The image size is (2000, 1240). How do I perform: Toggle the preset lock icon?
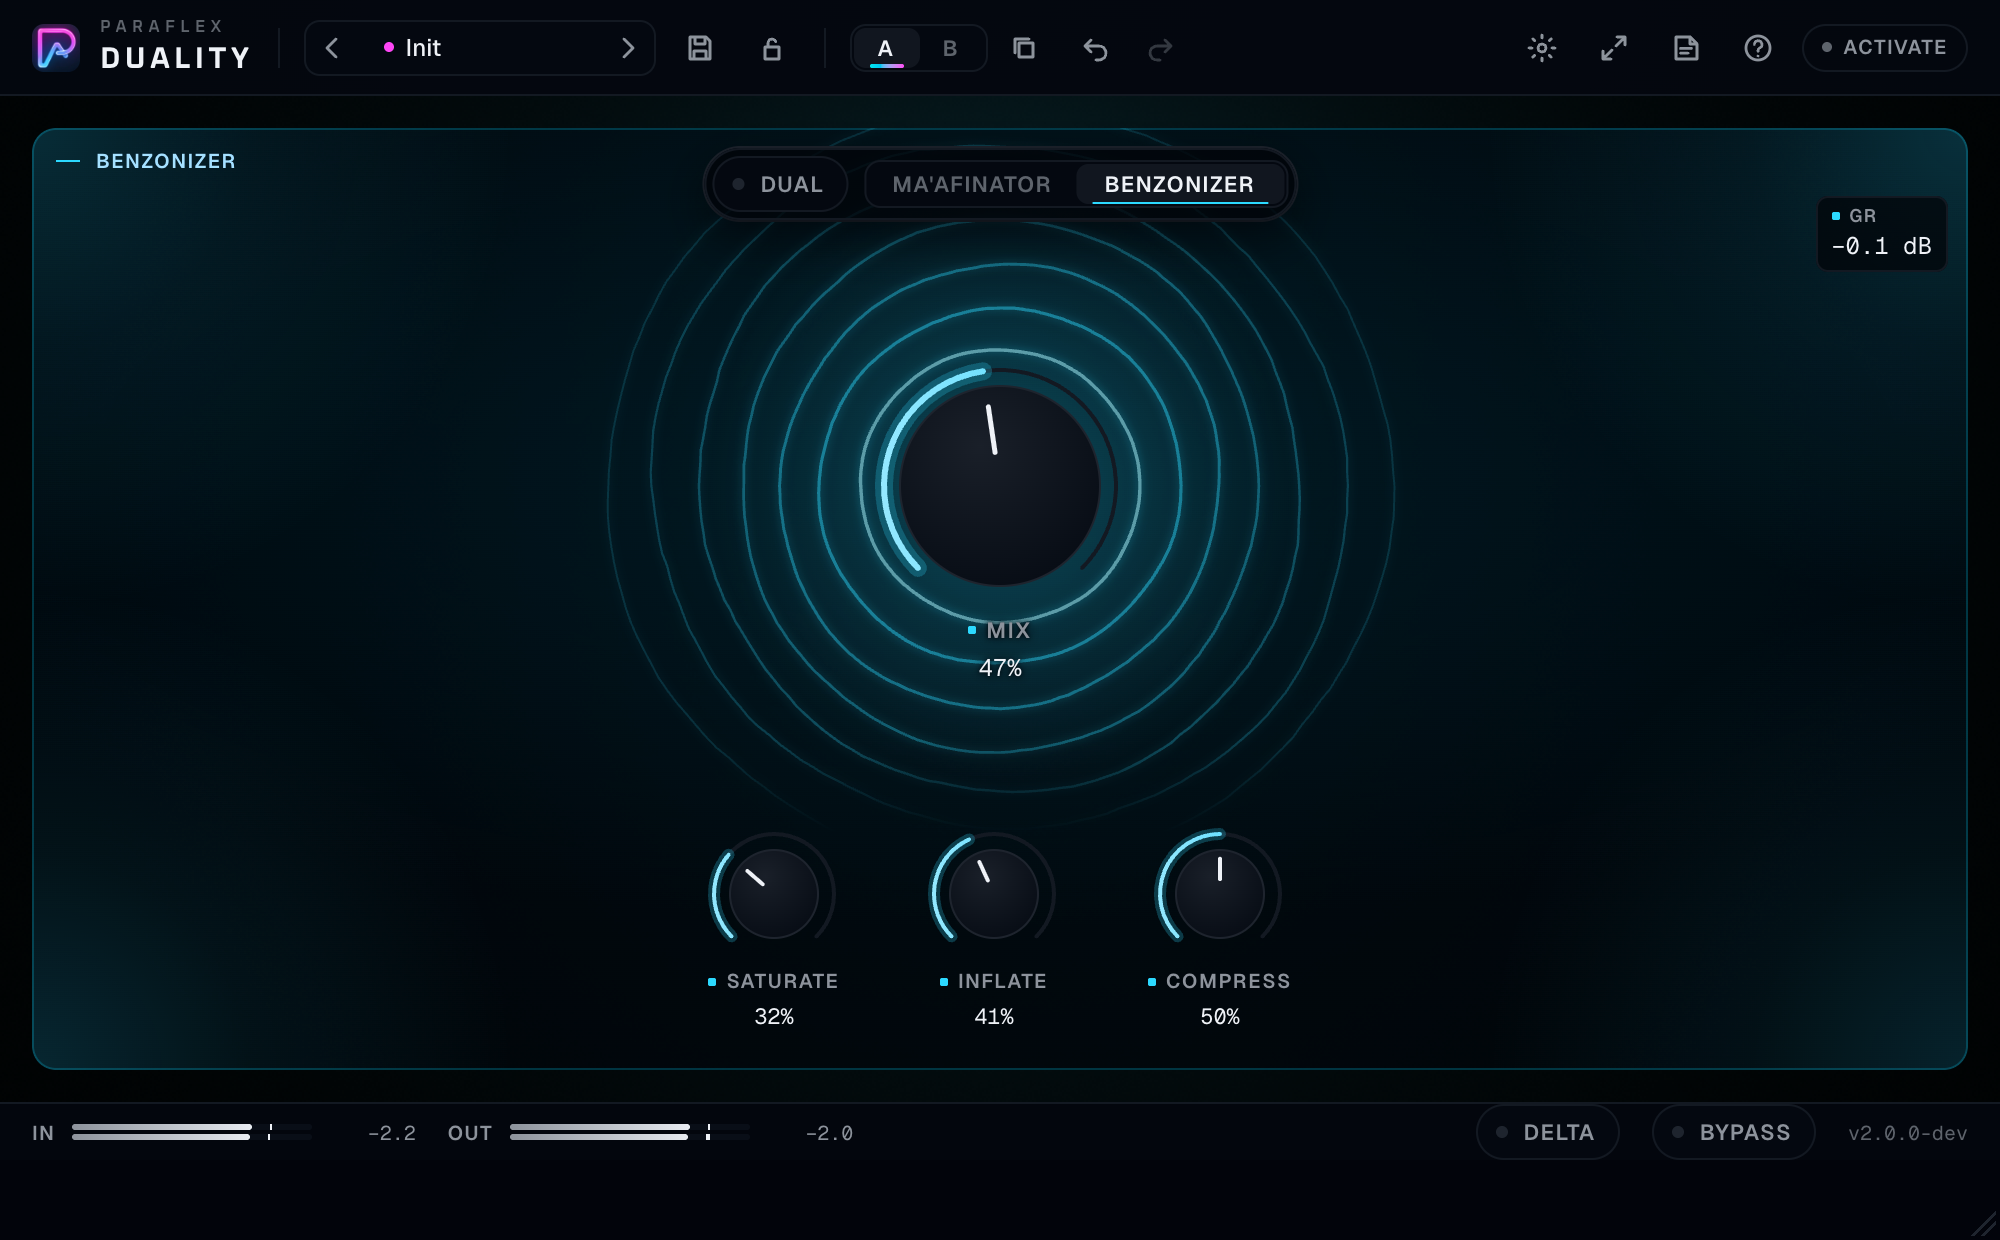772,48
